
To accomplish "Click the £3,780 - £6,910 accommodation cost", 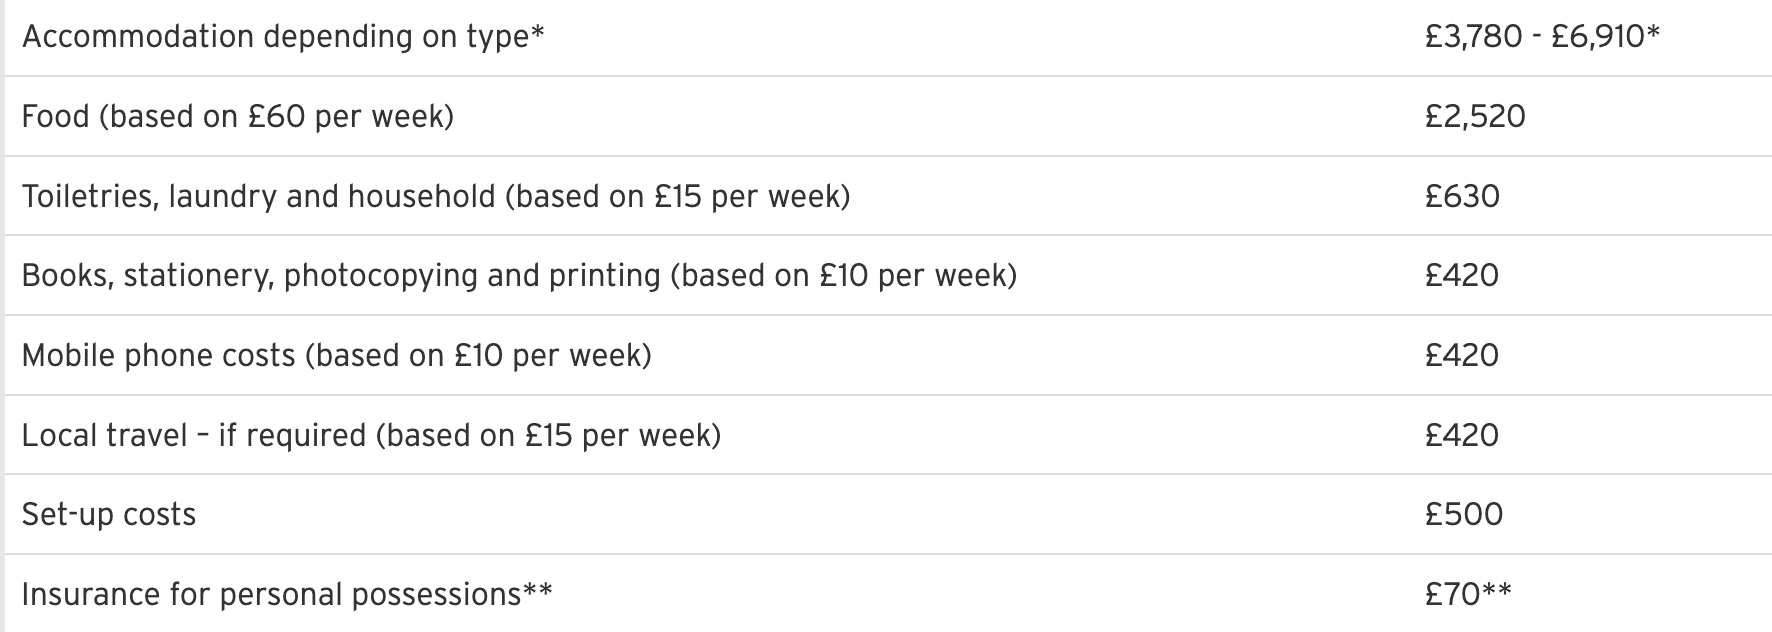I will click(1541, 37).
